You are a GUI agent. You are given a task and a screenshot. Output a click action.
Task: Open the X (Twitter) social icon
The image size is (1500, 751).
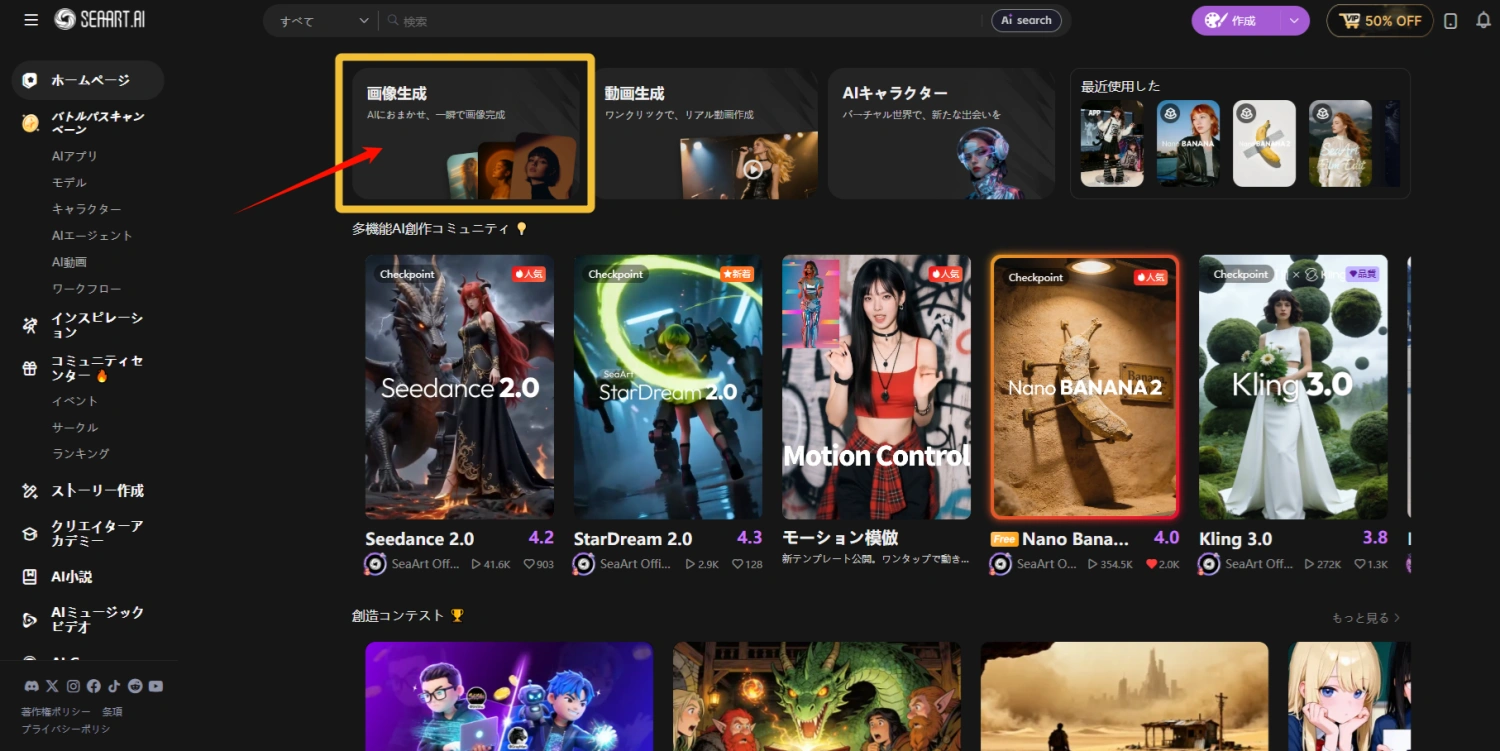pyautogui.click(x=52, y=686)
